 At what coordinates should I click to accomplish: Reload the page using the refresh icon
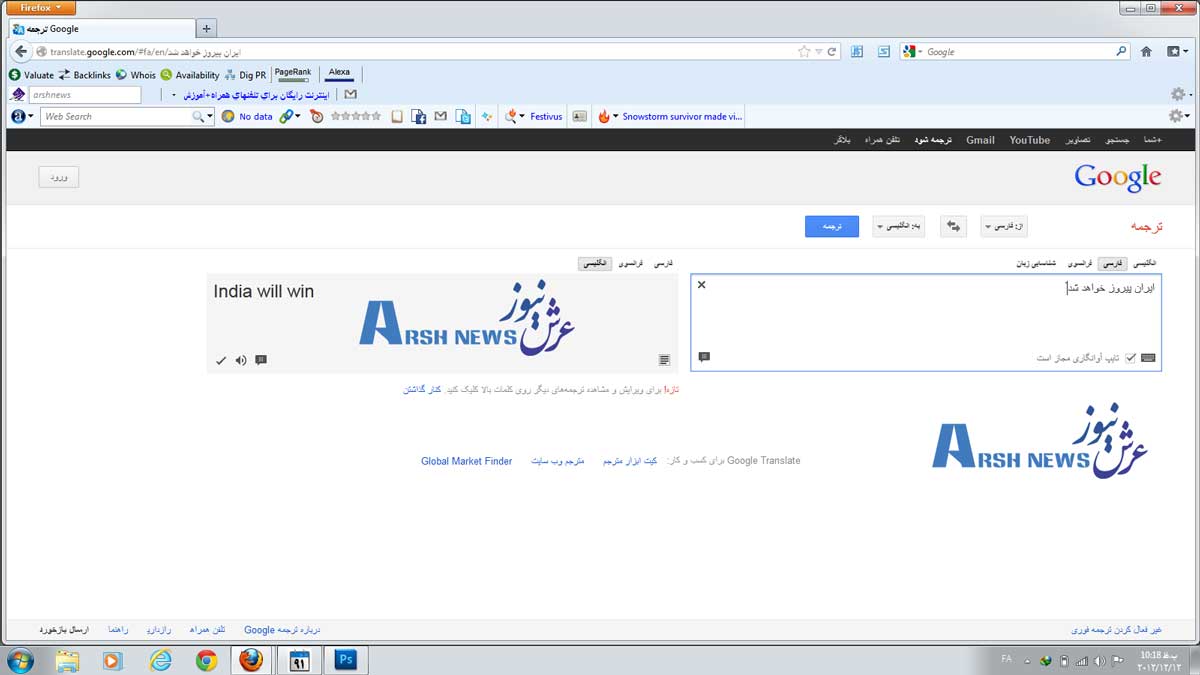[x=831, y=52]
